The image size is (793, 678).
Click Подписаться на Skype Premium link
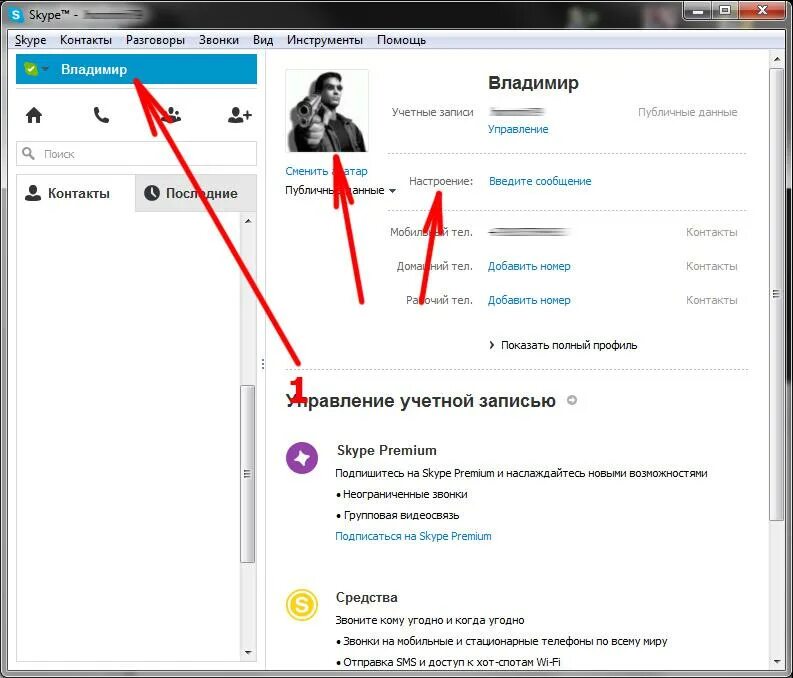[413, 536]
